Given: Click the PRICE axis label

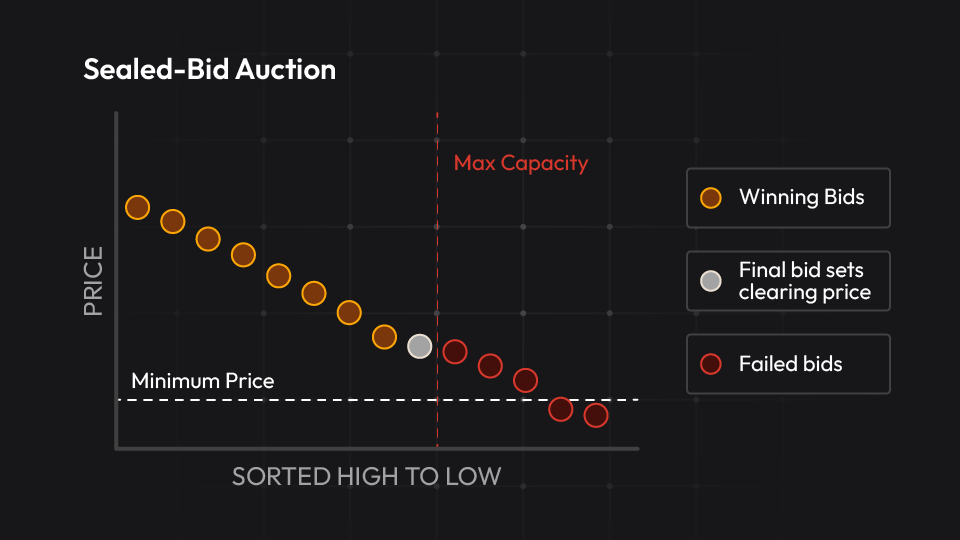Looking at the screenshot, I should pyautogui.click(x=93, y=283).
